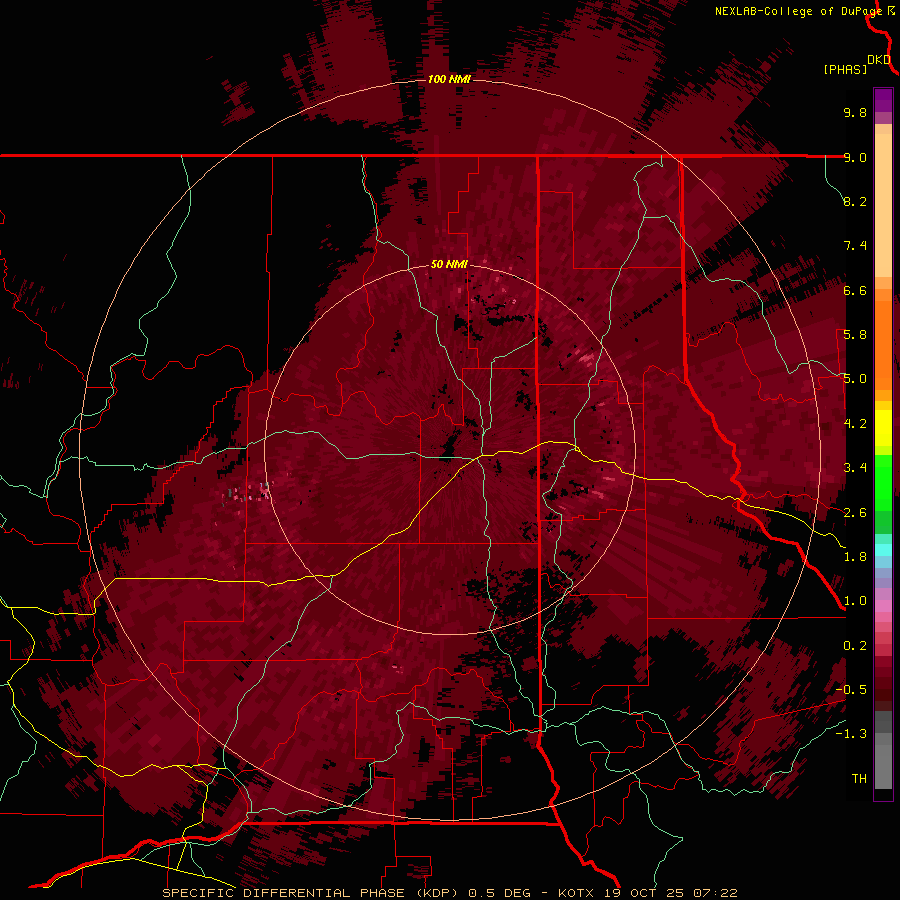The width and height of the screenshot is (900, 900).
Task: Click the 5.8 scale label
Action: (x=855, y=335)
